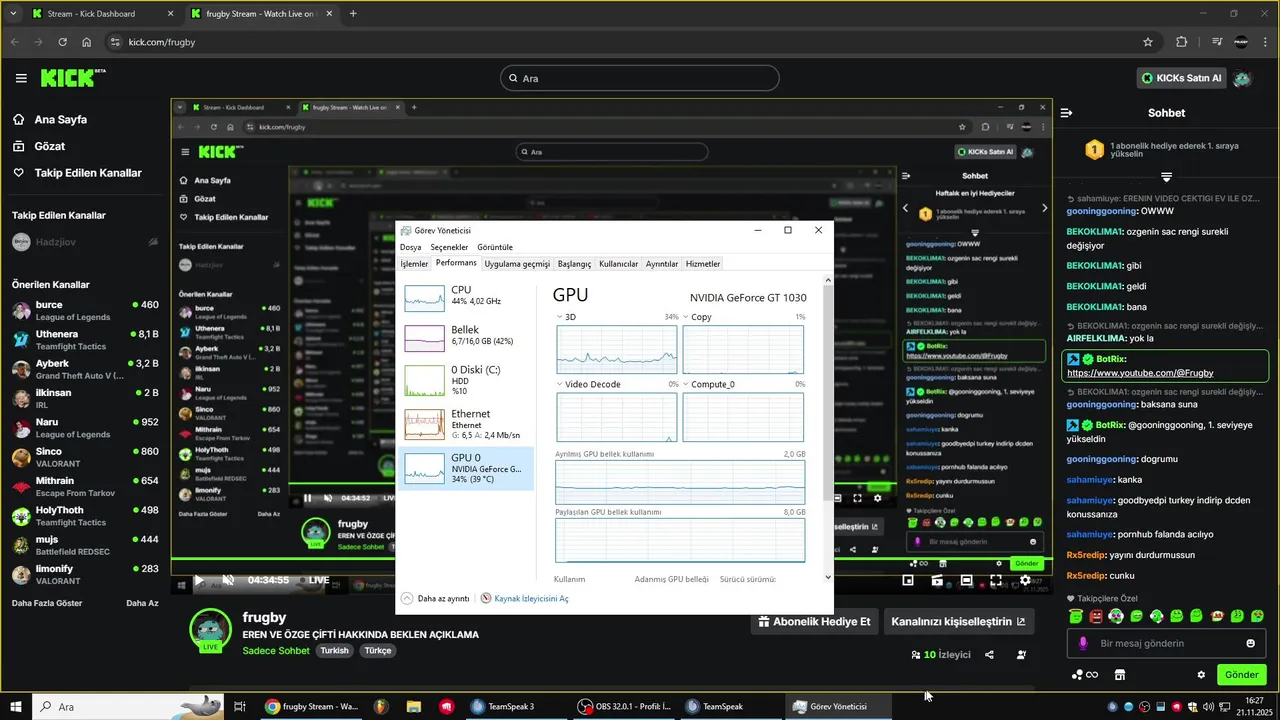The height and width of the screenshot is (720, 1280).
Task: Open the emoji picker in chat input
Action: point(1250,643)
